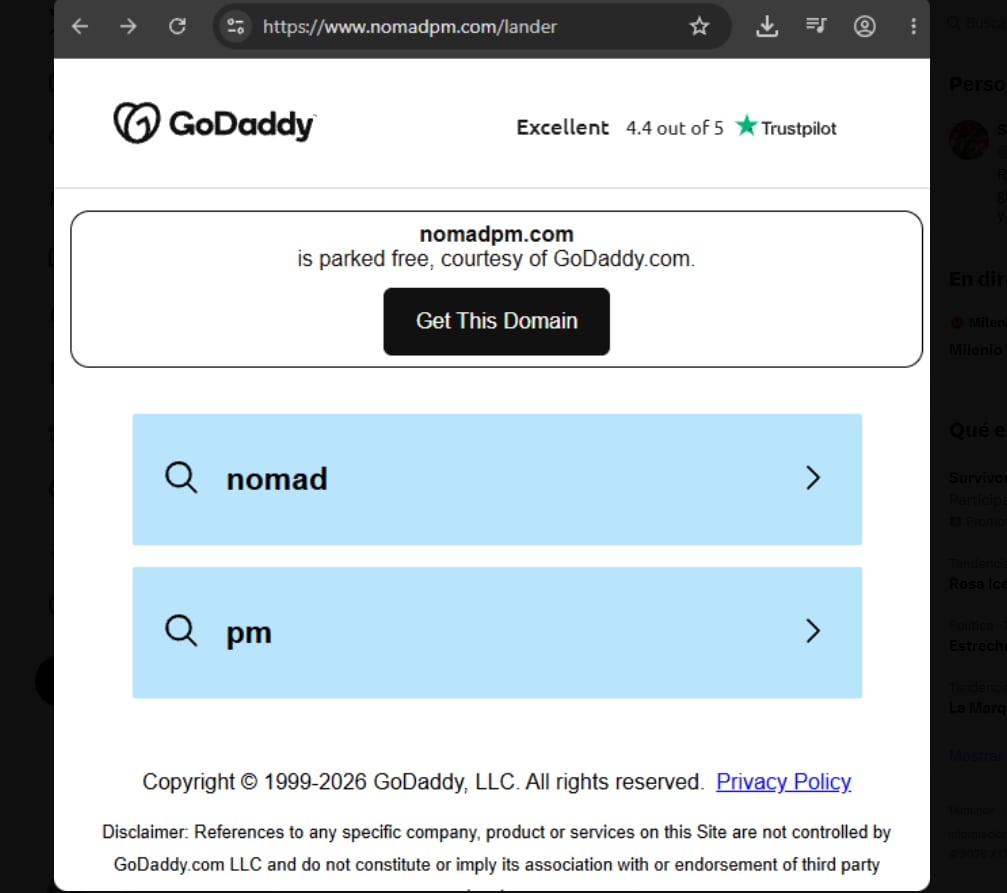Click the Get This Domain button

pyautogui.click(x=496, y=321)
